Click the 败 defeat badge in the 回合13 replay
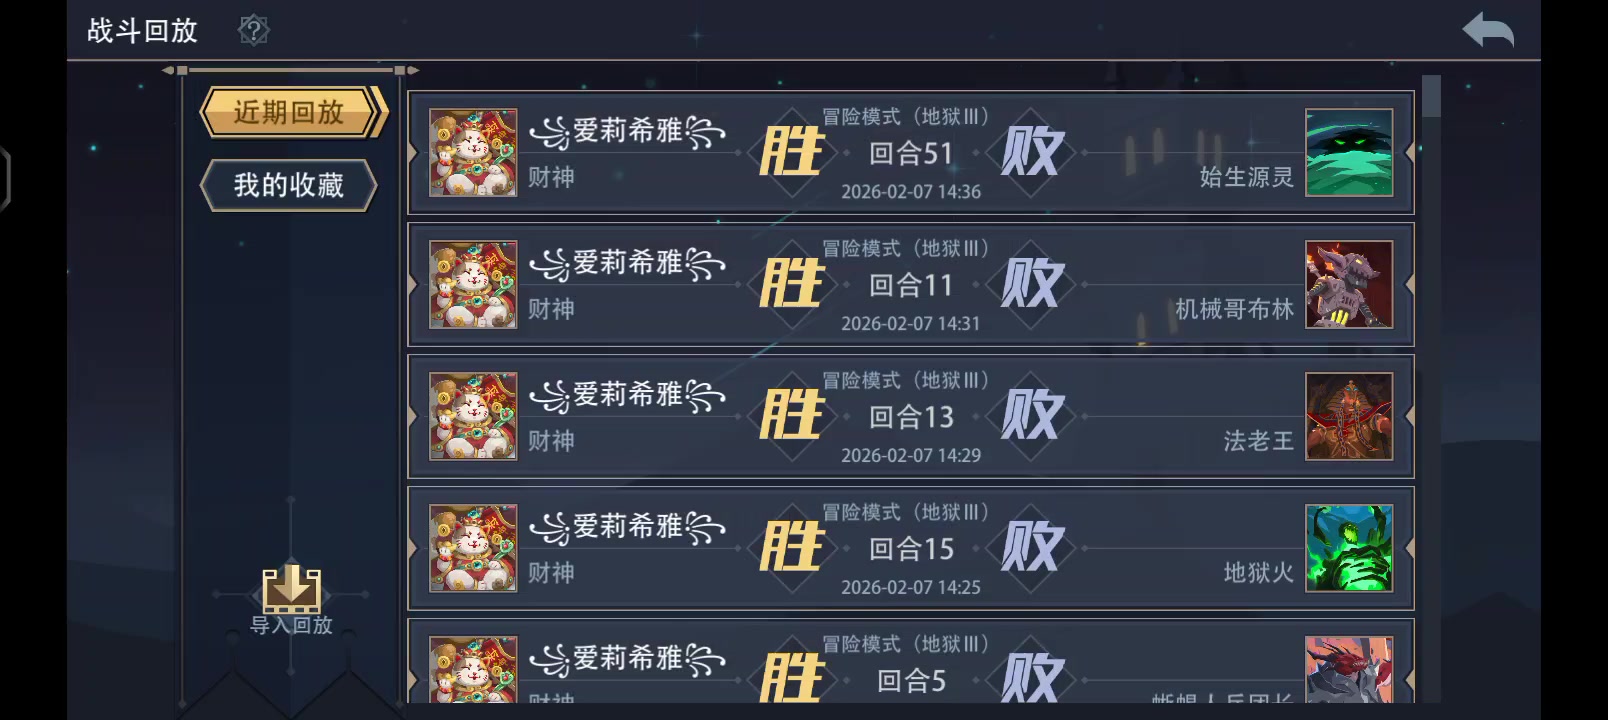Viewport: 1608px width, 720px height. coord(1031,417)
